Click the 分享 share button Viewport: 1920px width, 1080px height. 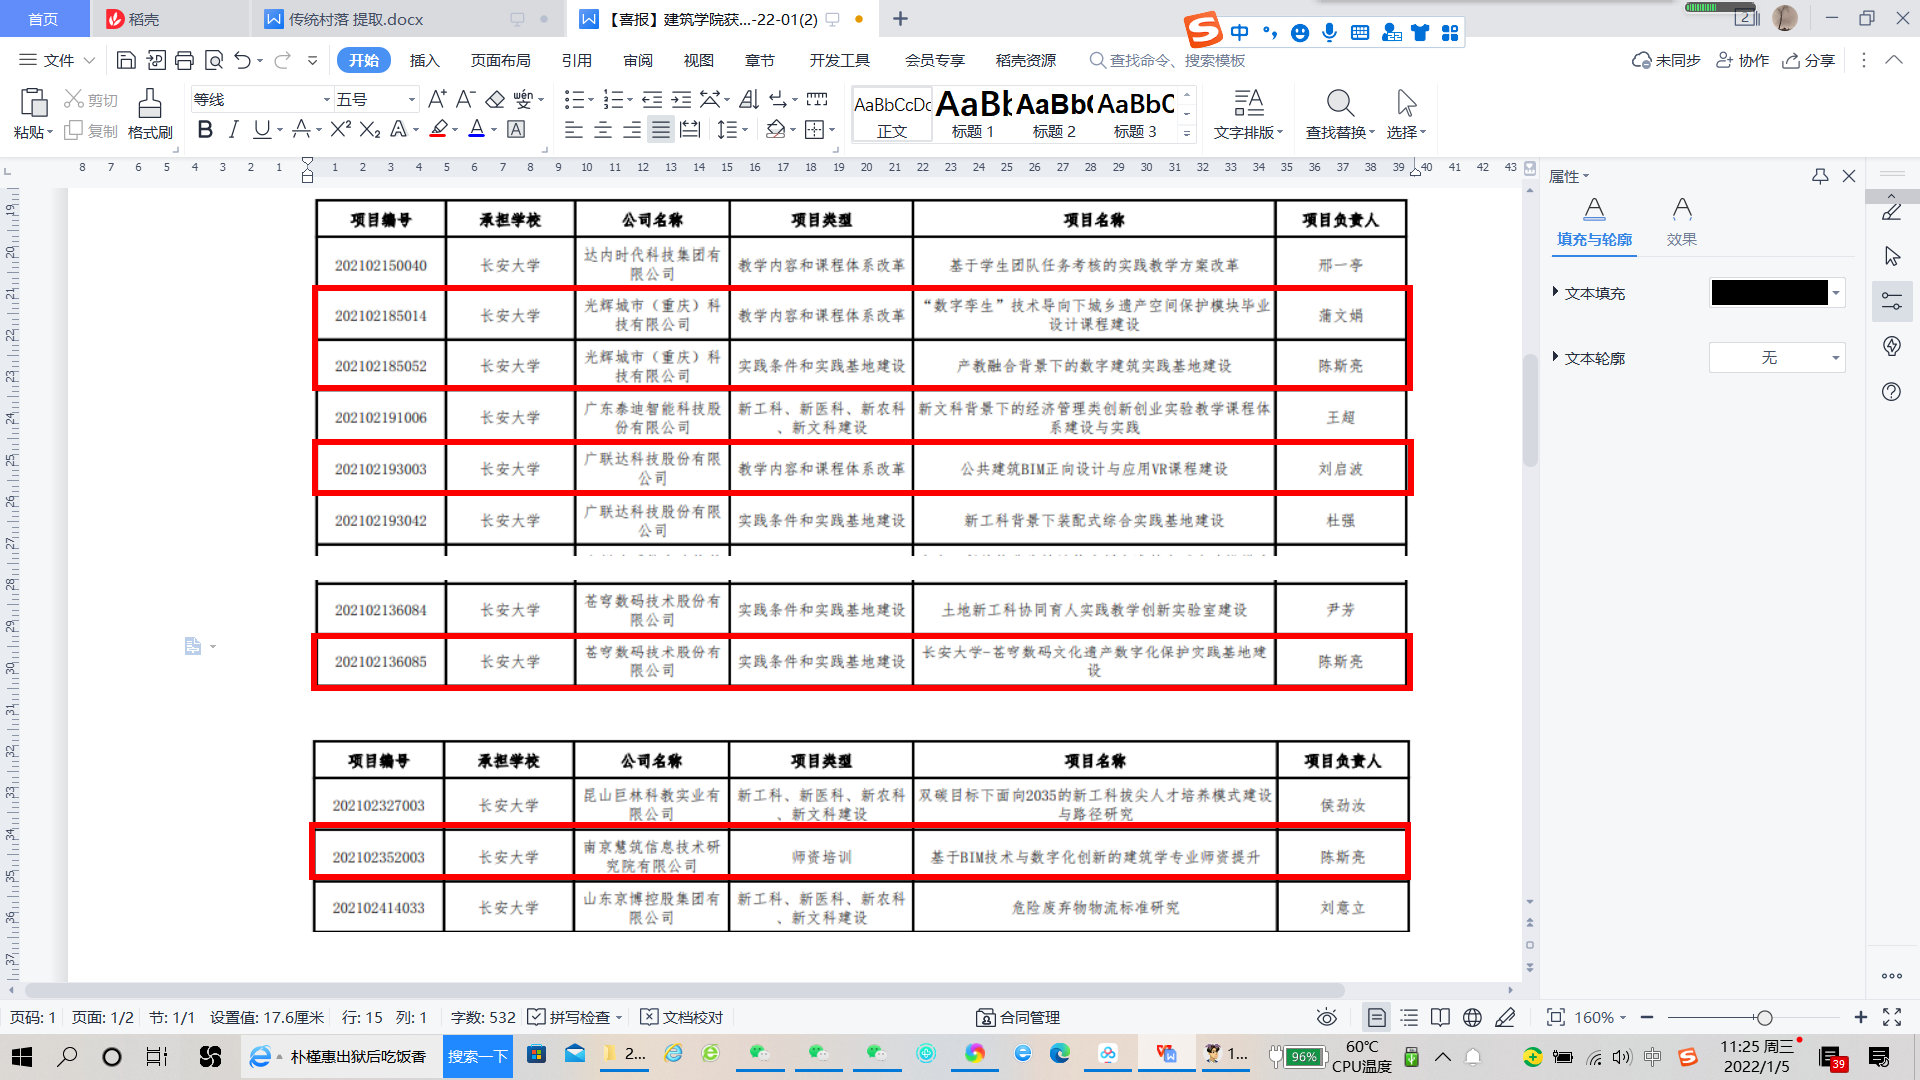(x=1808, y=60)
